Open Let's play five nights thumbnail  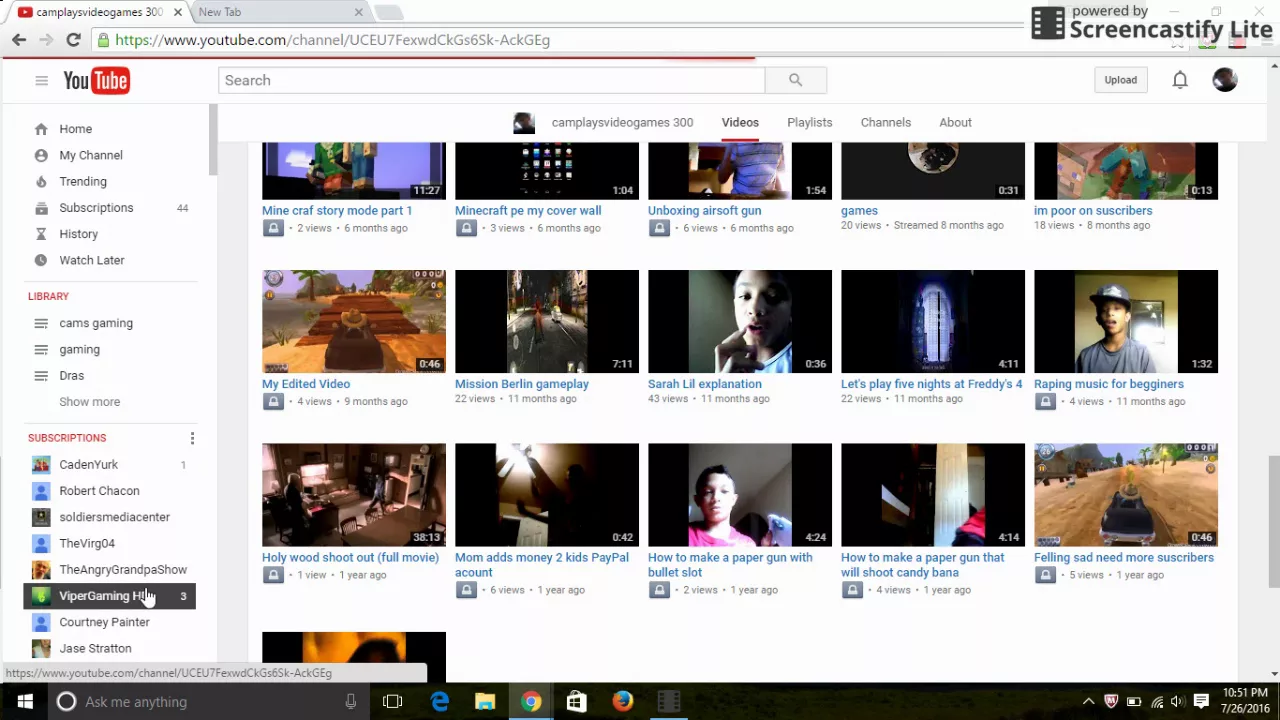click(932, 321)
